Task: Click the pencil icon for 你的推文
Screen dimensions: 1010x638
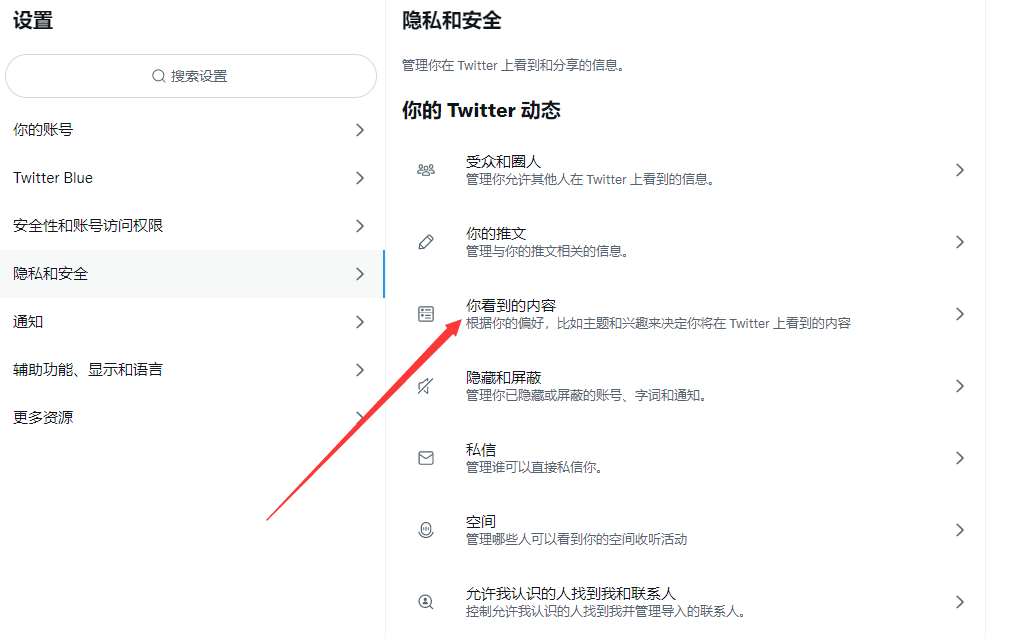Action: [426, 242]
